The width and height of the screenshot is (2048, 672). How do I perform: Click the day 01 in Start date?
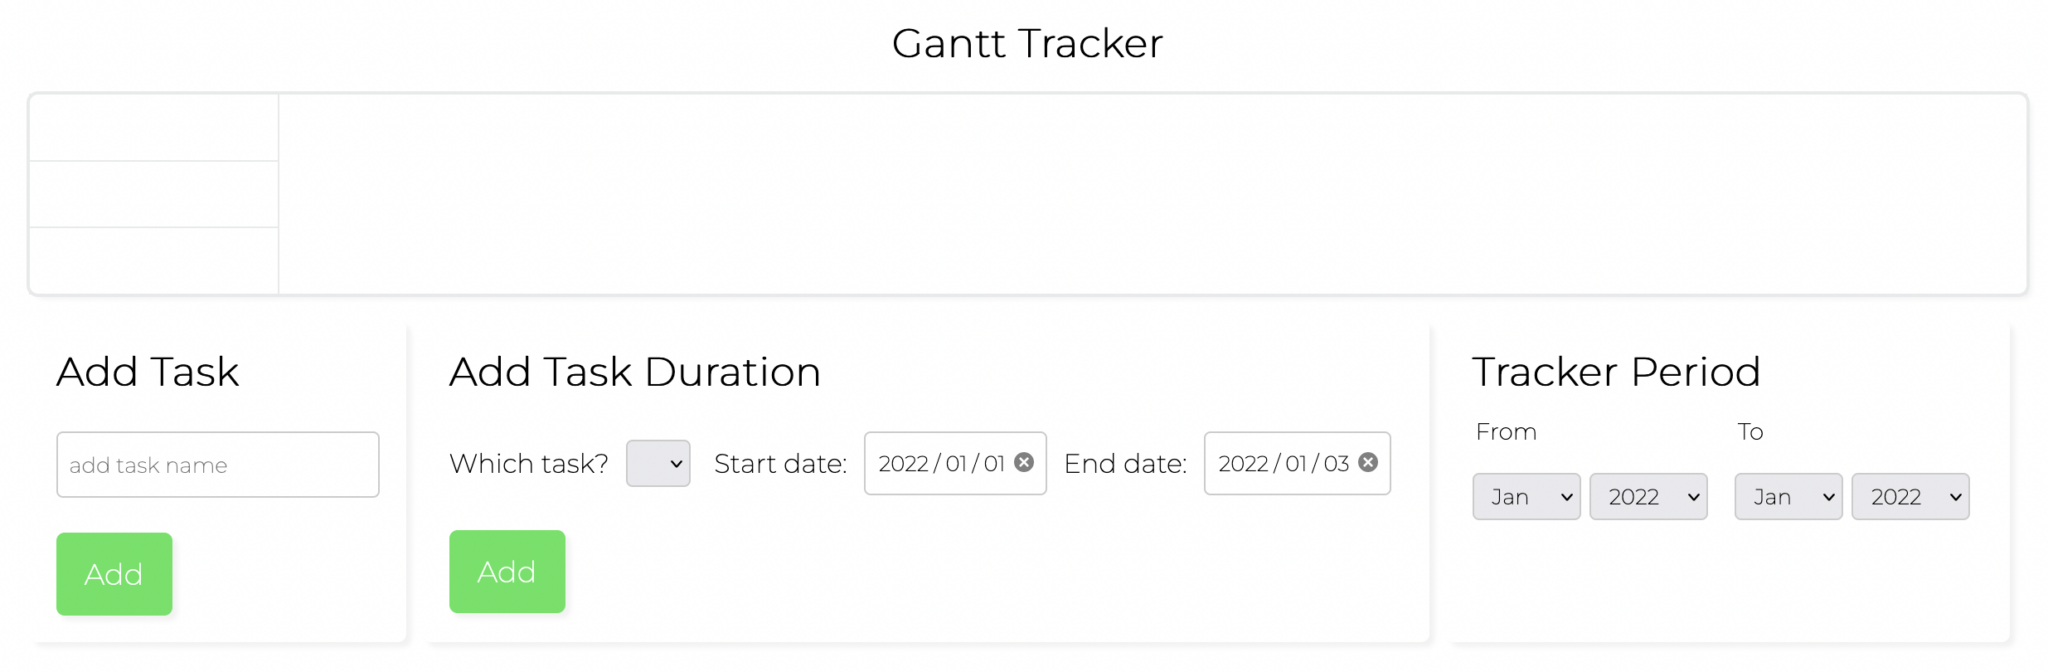click(994, 464)
